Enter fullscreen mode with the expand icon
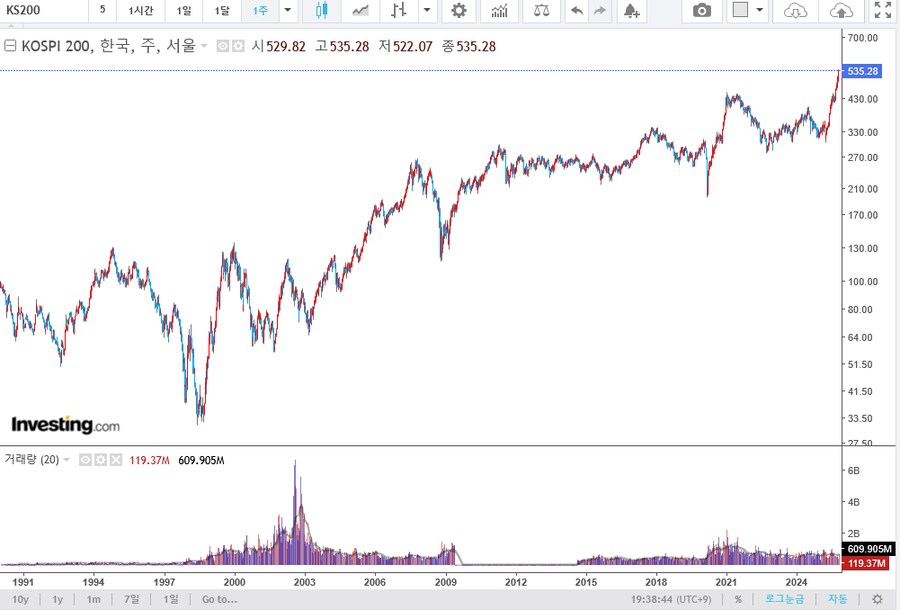Viewport: 900px width, 610px height. pos(882,10)
